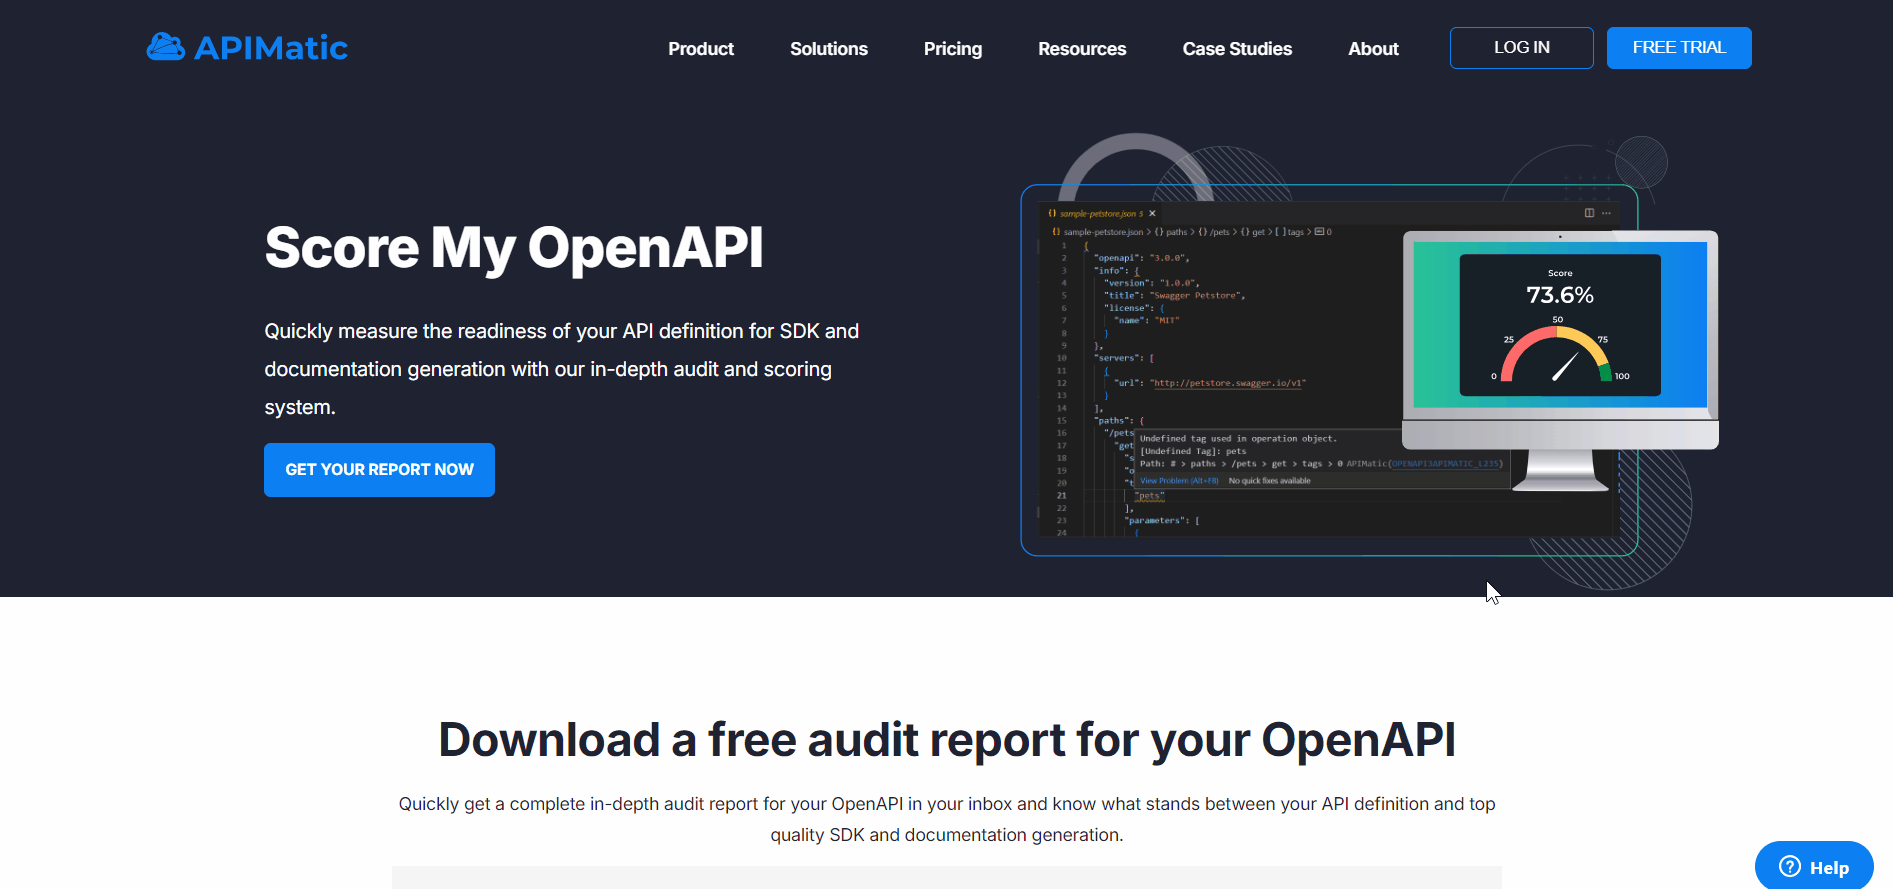Start a FREE TRIAL
This screenshot has width=1893, height=889.
(x=1679, y=48)
